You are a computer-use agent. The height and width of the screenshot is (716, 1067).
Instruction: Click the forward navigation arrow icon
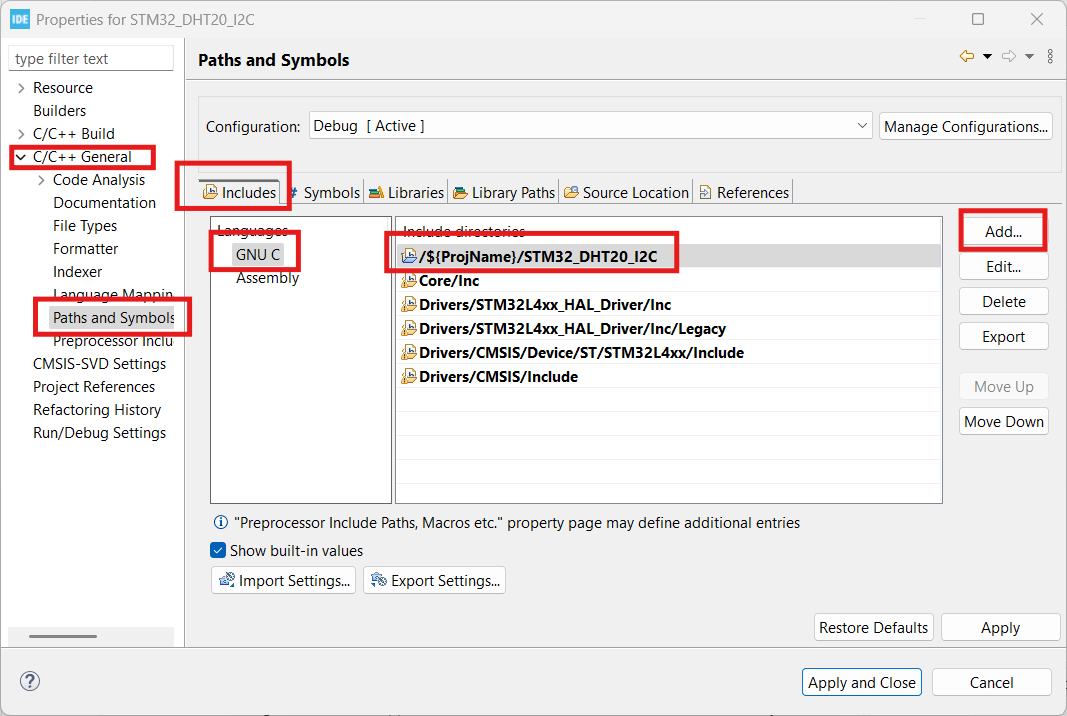1009,56
